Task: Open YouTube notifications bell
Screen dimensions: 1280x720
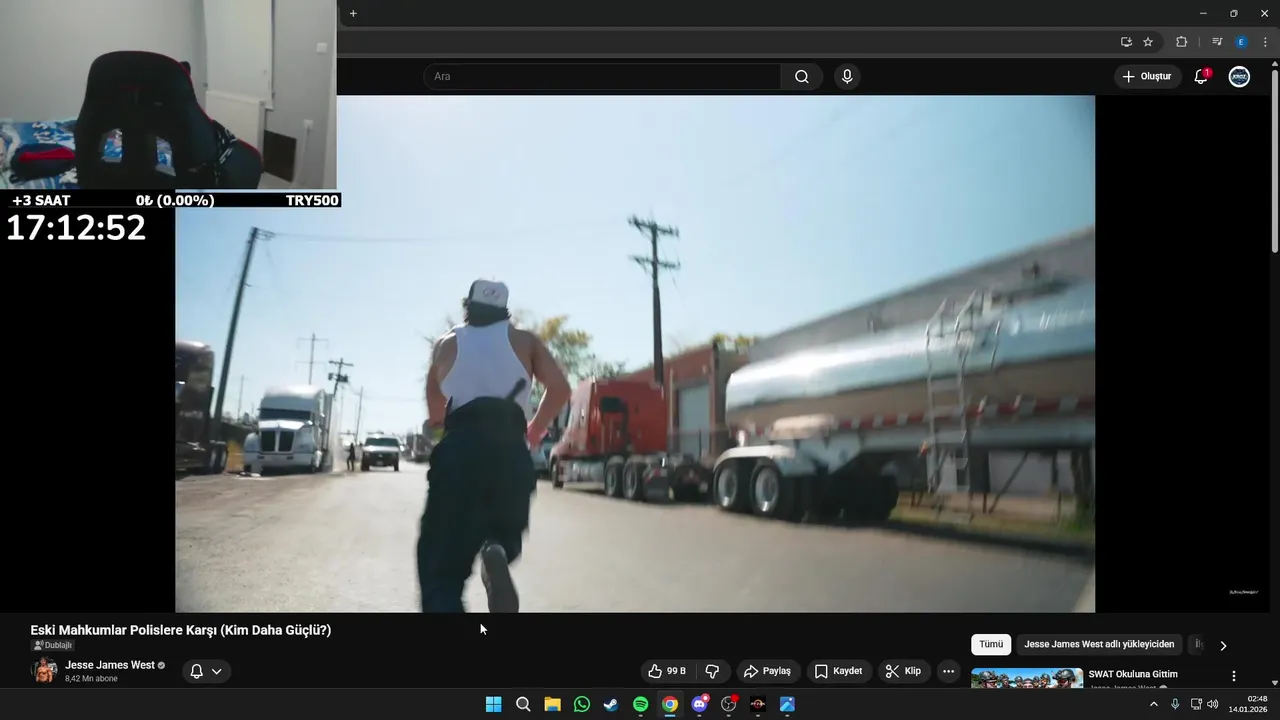Action: [x=1201, y=77]
